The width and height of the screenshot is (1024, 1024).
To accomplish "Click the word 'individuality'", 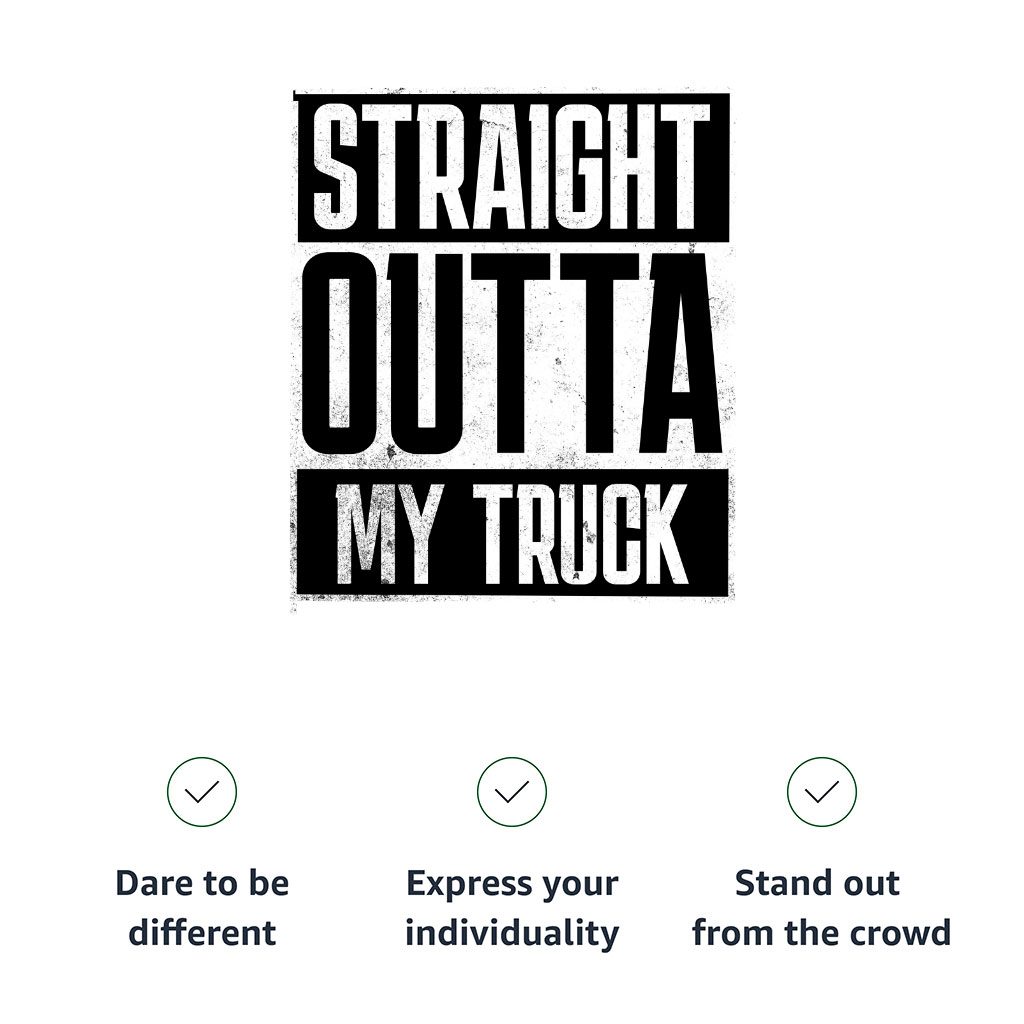I will coord(512,935).
